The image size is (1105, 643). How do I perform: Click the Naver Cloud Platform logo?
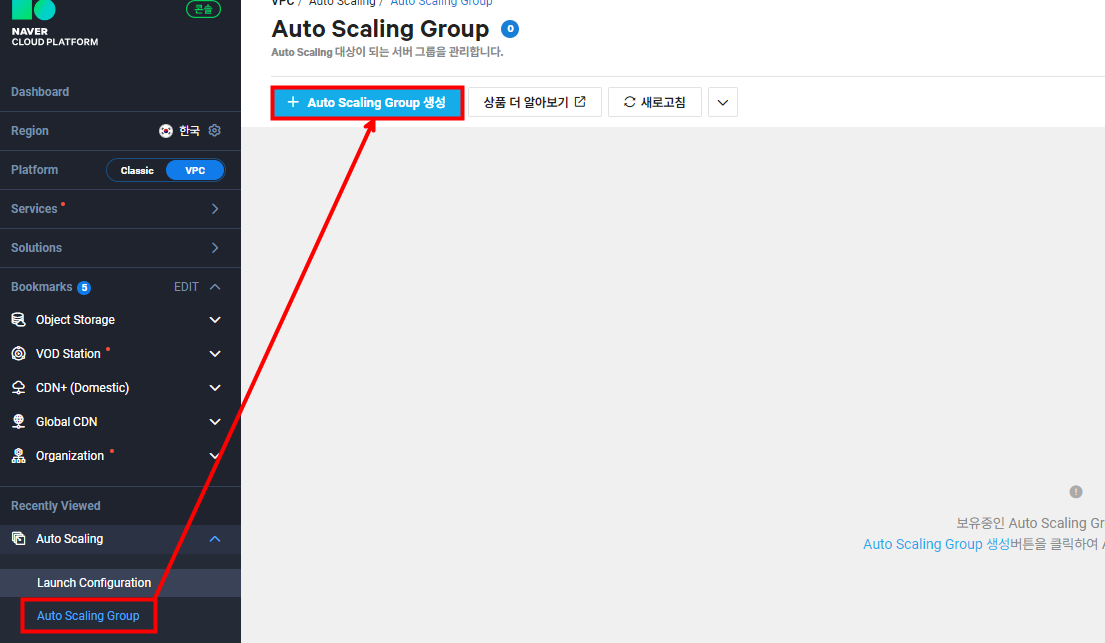point(54,23)
